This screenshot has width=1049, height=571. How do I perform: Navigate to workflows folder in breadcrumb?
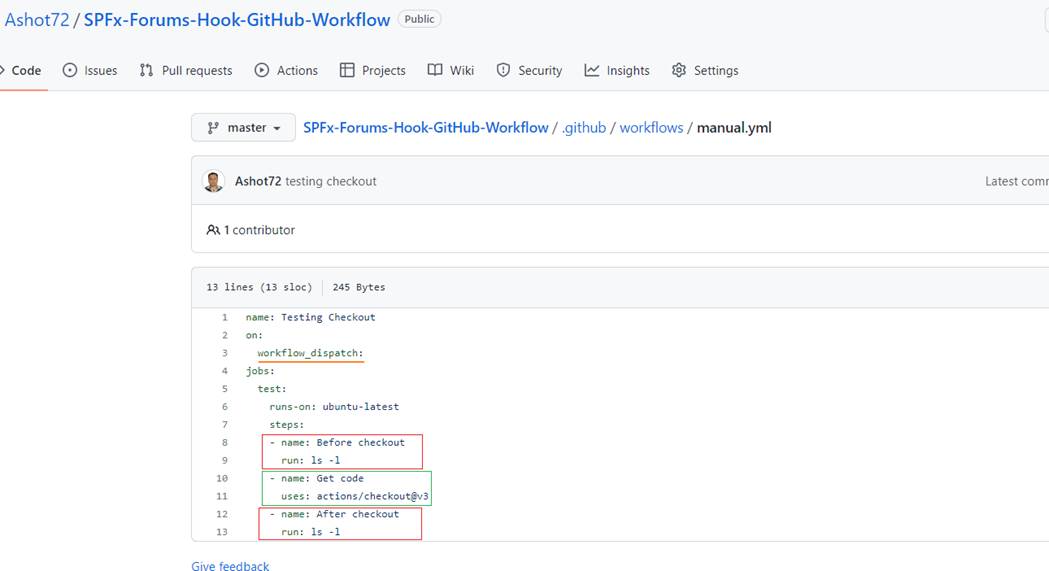point(651,128)
